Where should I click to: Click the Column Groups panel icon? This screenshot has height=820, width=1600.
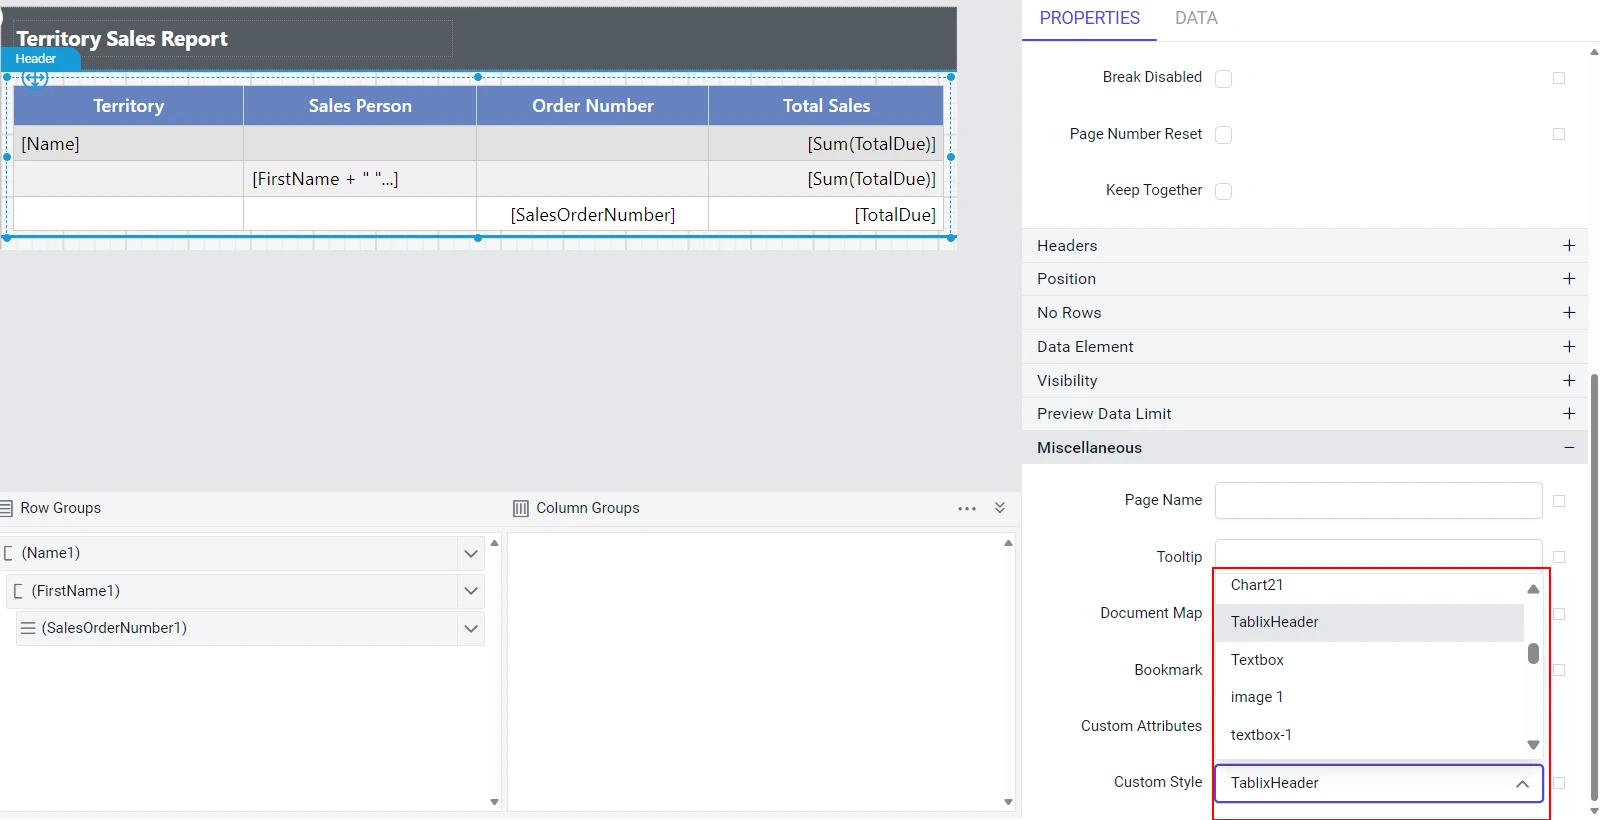[x=521, y=509]
